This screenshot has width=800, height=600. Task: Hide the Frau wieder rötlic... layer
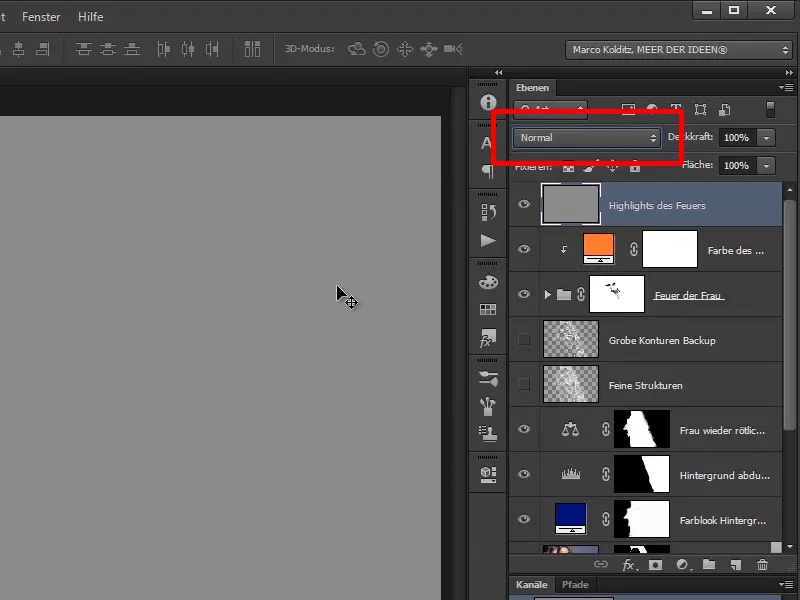(x=524, y=429)
